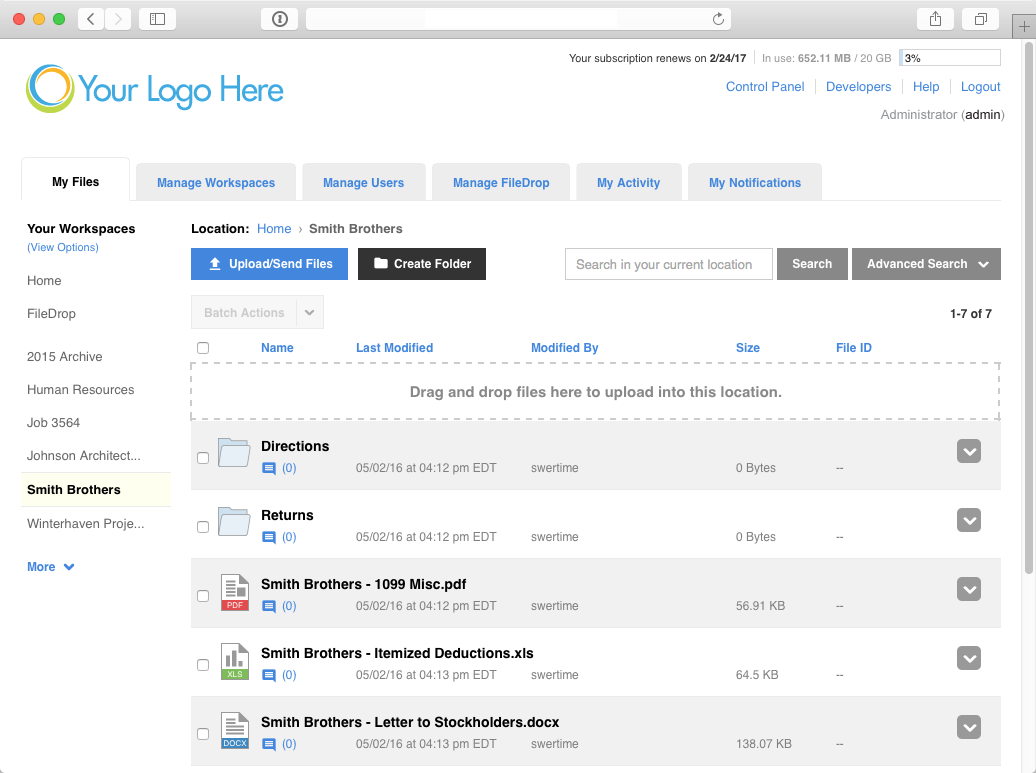Reload the page using the refresh icon
This screenshot has width=1036, height=773.
pos(718,19)
